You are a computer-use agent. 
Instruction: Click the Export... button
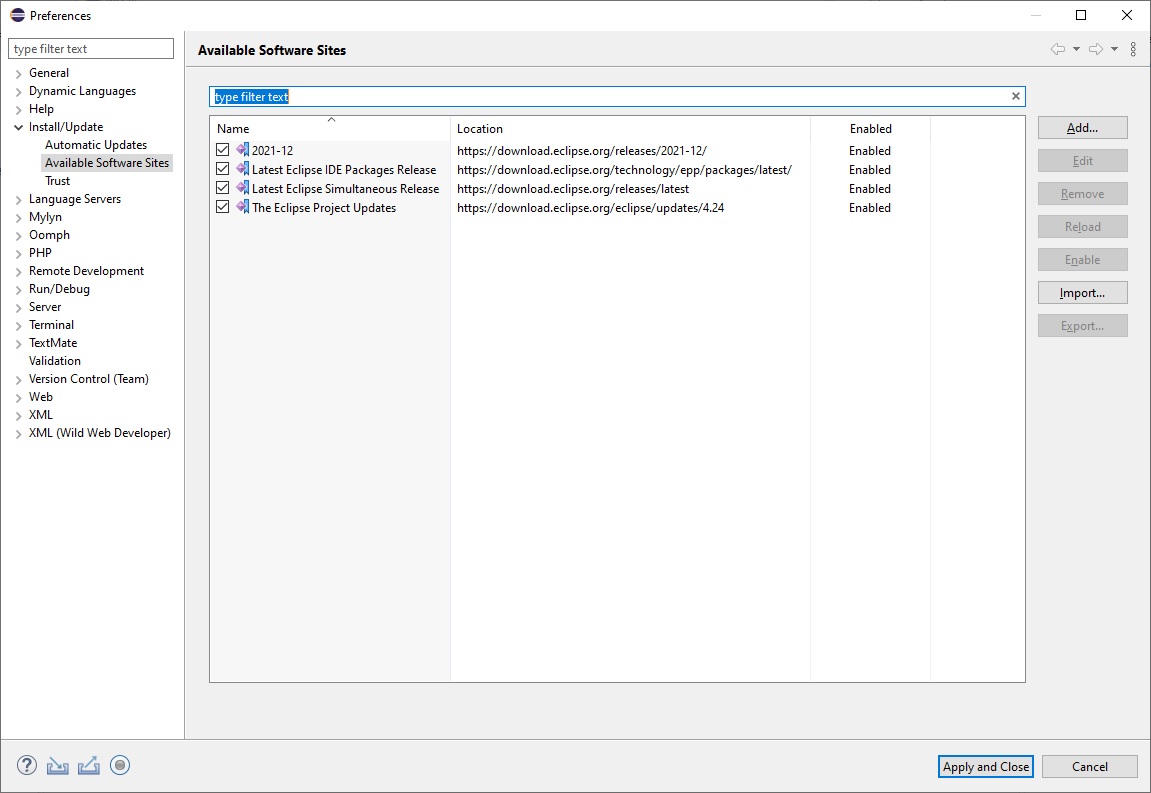click(x=1083, y=326)
